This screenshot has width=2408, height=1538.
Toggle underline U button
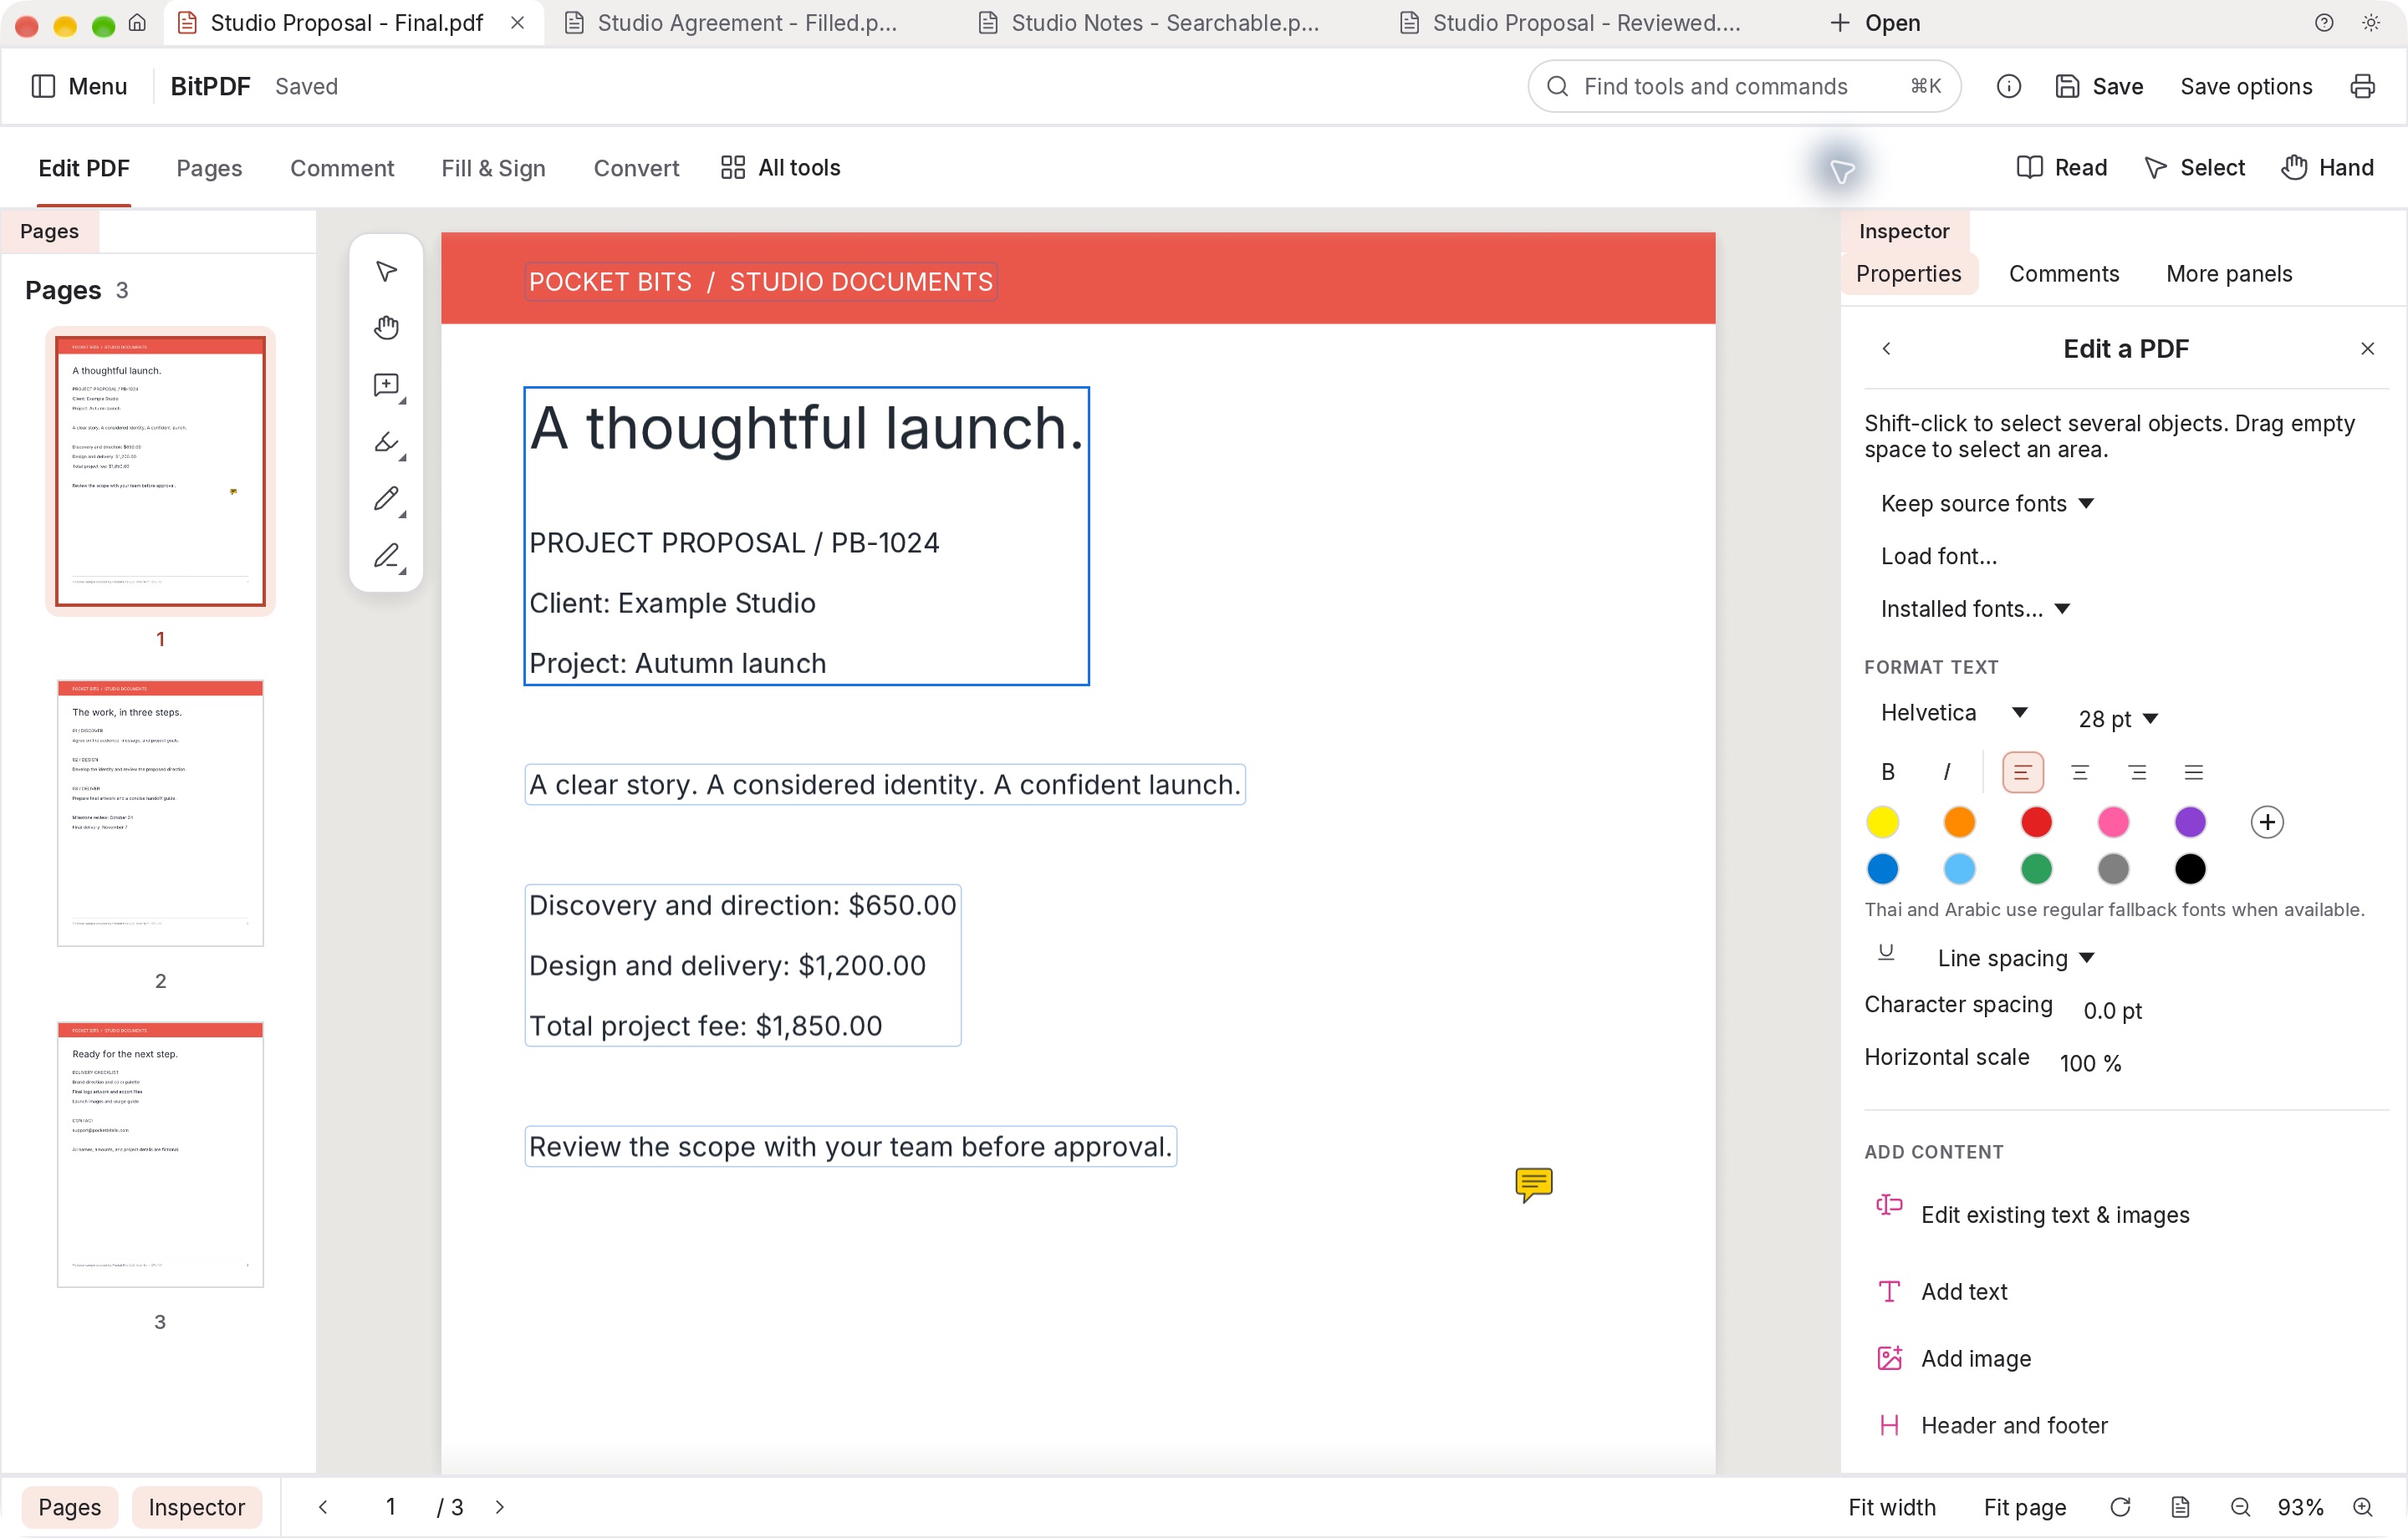coord(1886,952)
